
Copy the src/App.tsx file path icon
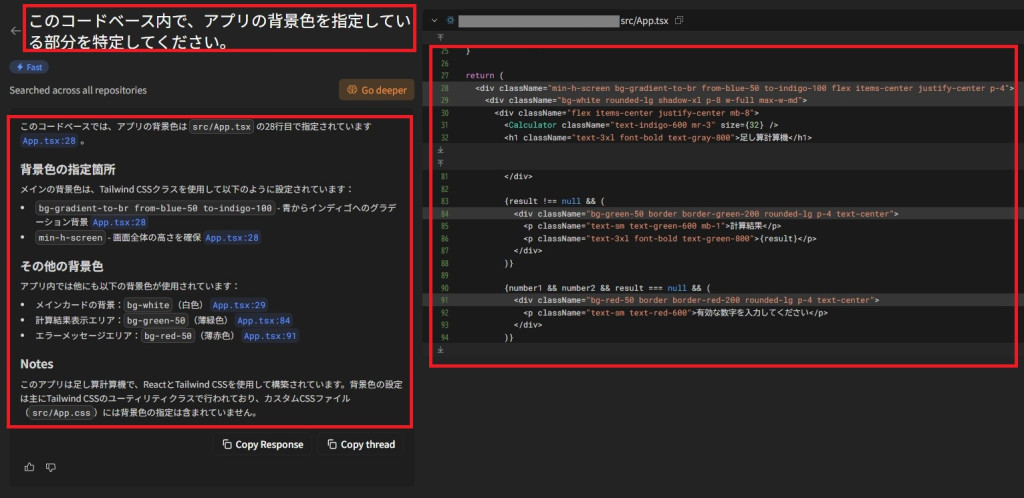[680, 20]
